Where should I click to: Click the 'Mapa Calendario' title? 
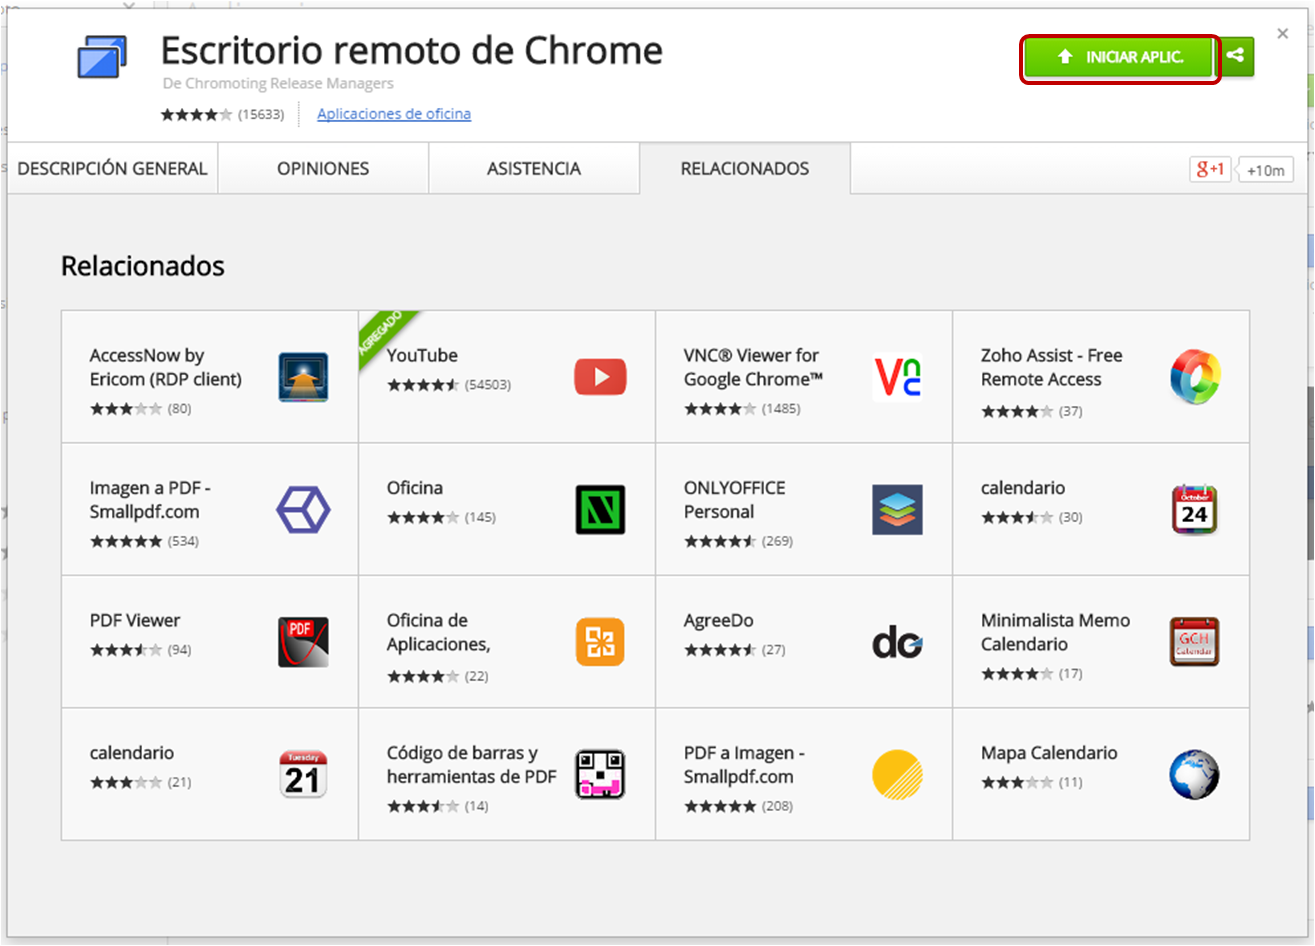click(x=1049, y=753)
